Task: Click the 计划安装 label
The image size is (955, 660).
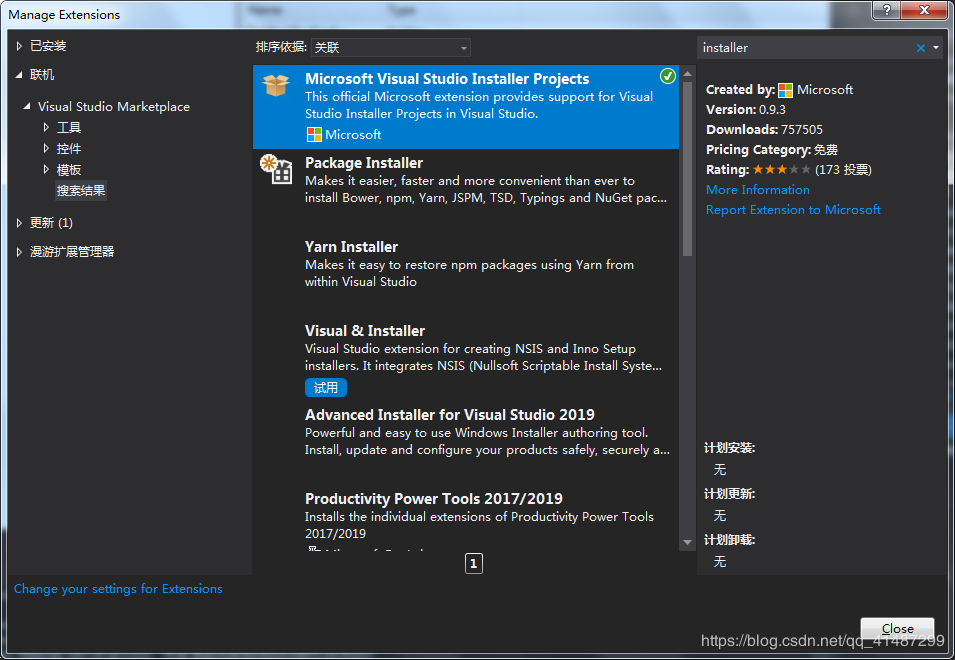Action: [729, 448]
